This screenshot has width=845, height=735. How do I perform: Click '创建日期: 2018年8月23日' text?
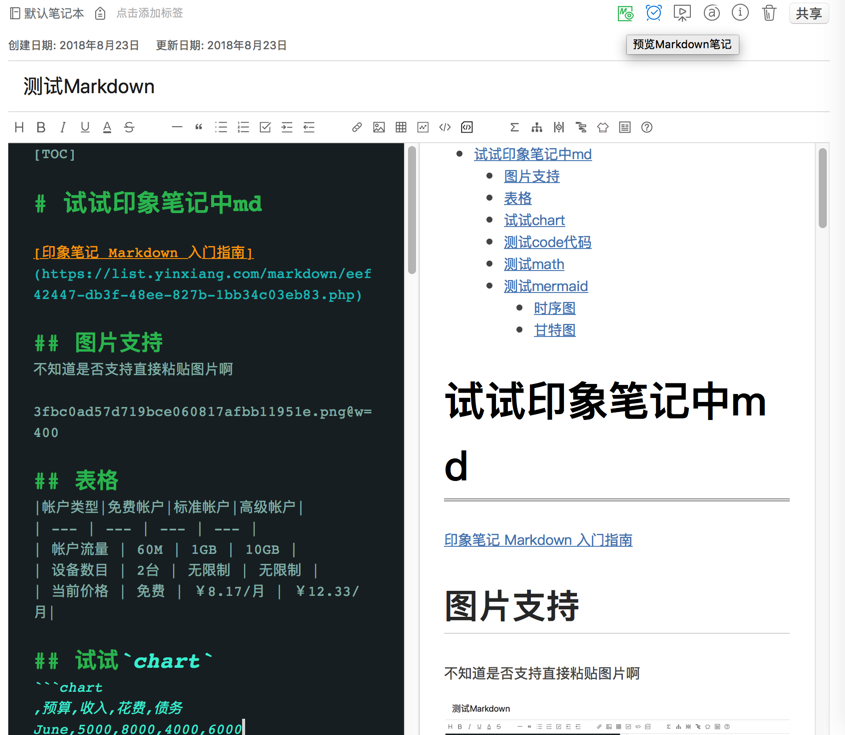click(x=73, y=45)
